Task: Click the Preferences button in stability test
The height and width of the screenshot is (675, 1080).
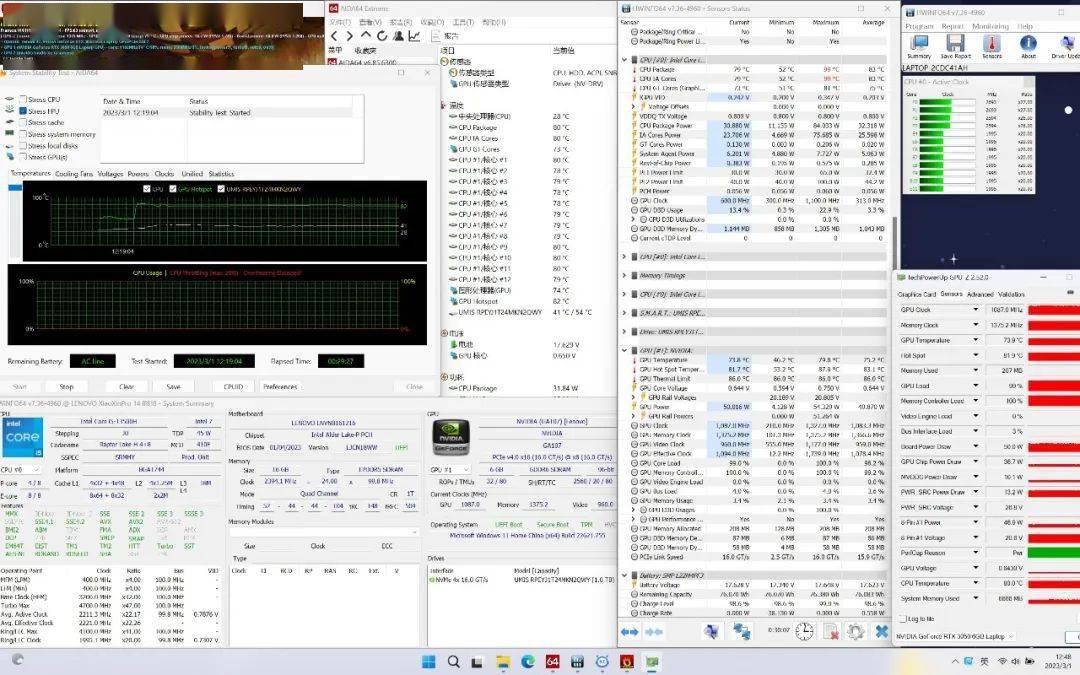Action: tap(280, 387)
